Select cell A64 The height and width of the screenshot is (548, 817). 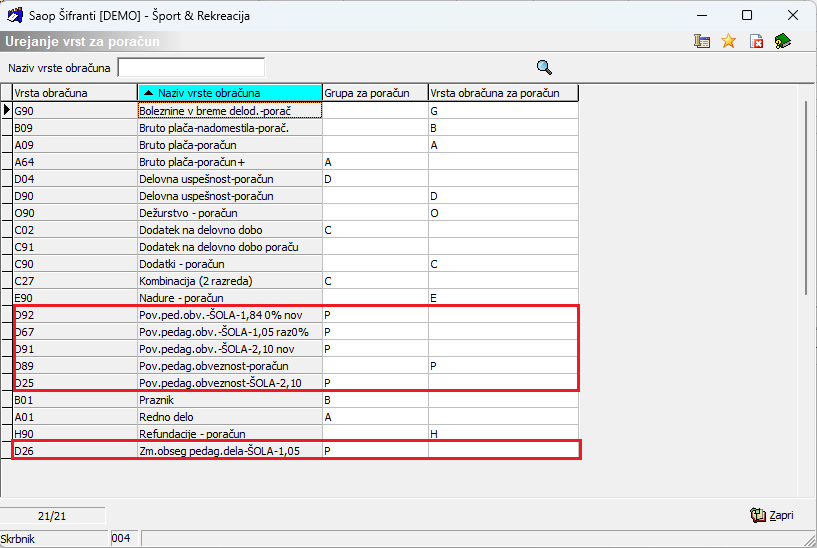pyautogui.click(x=75, y=161)
